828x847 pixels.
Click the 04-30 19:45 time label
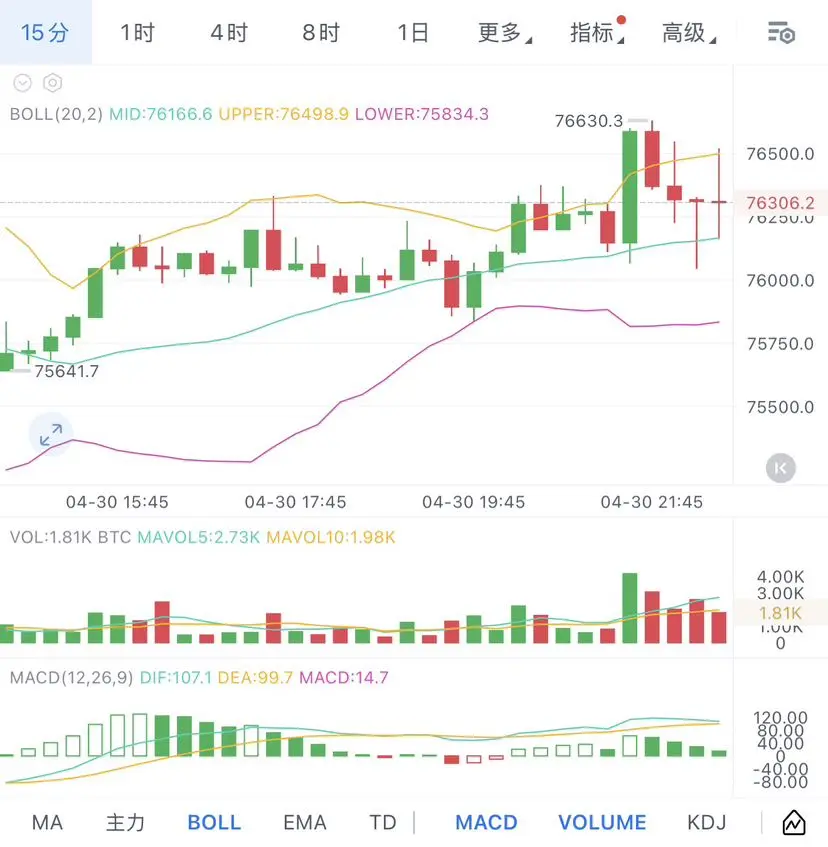click(x=474, y=502)
